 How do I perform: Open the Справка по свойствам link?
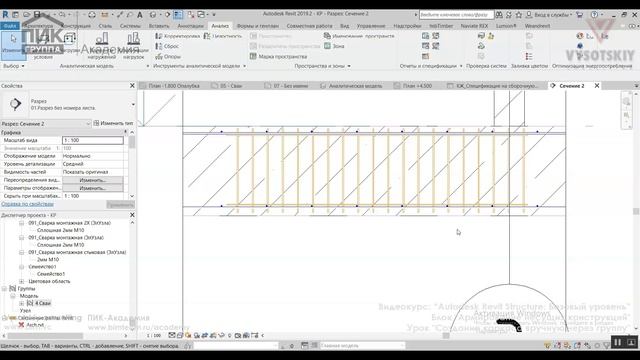[27, 204]
